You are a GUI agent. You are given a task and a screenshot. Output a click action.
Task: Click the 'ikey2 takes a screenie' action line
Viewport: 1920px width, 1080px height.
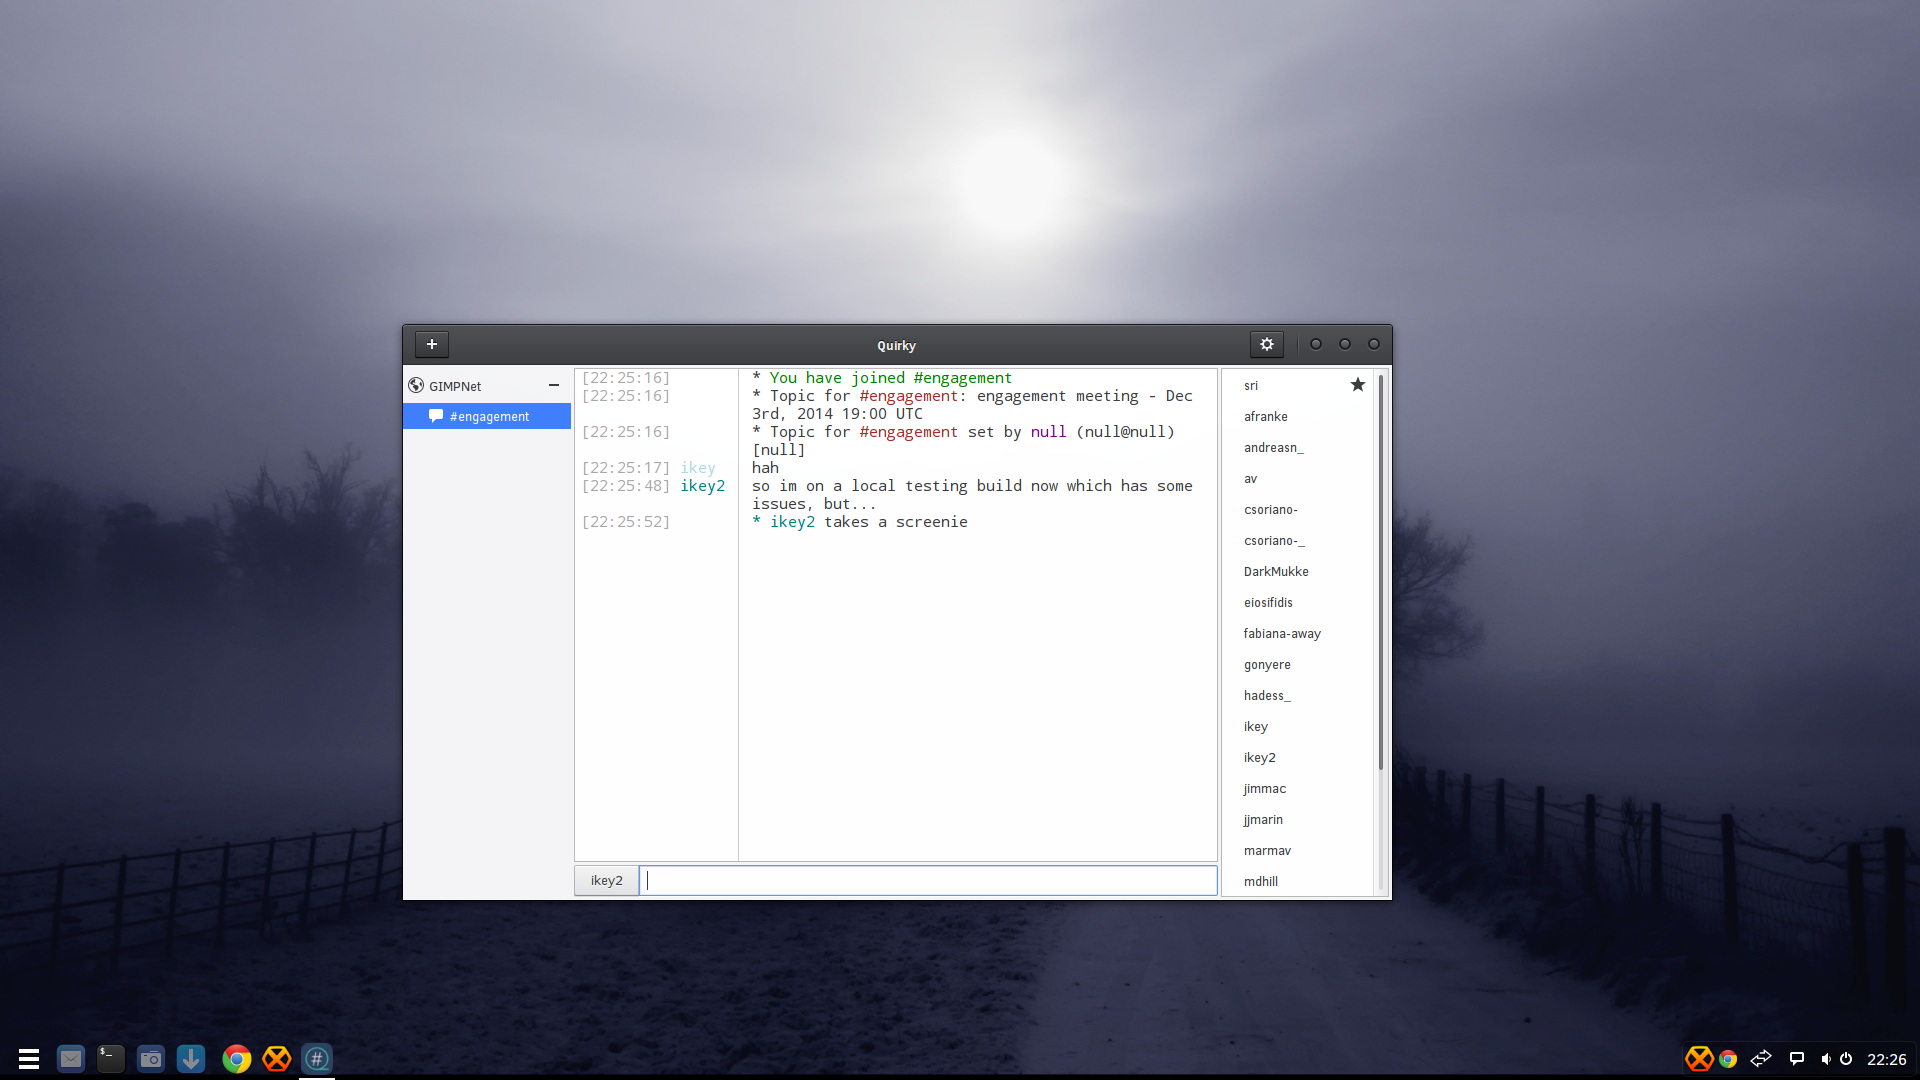click(860, 522)
